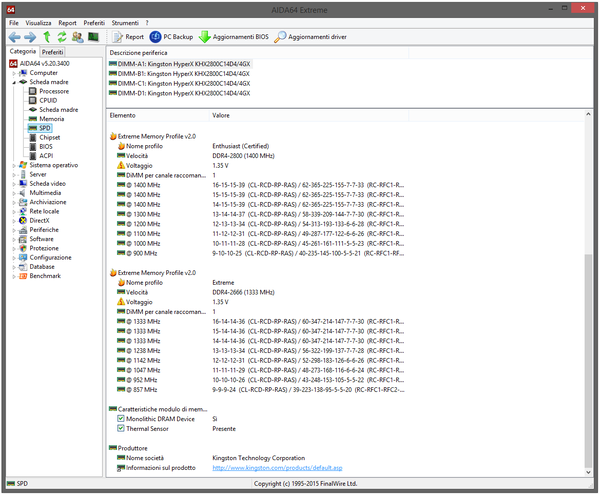Open the Report menu

67,23
